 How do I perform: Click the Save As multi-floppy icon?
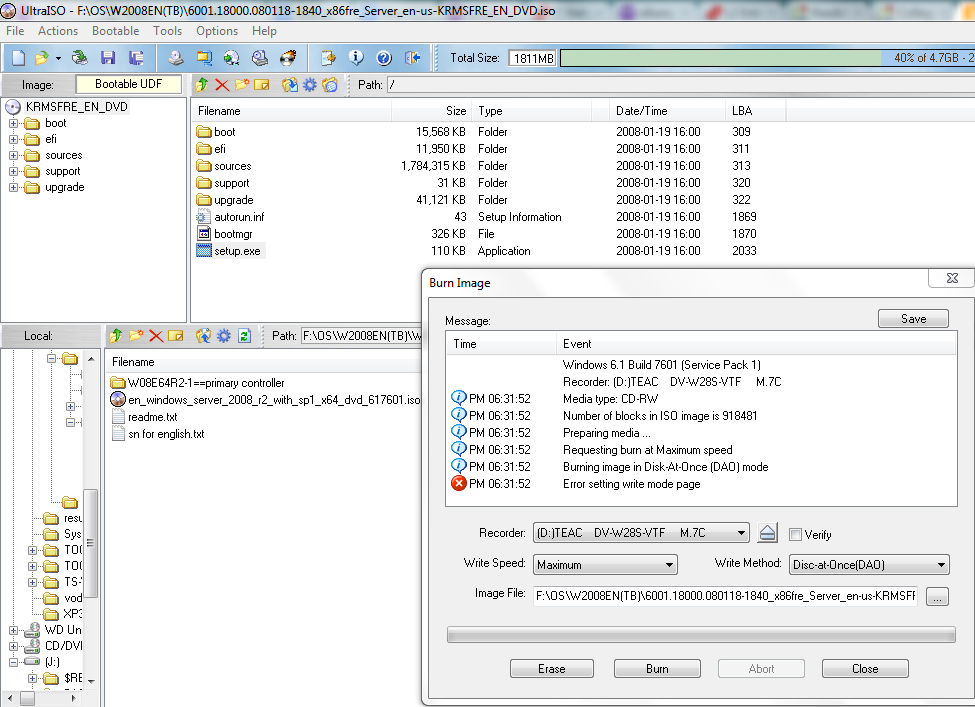[x=136, y=58]
